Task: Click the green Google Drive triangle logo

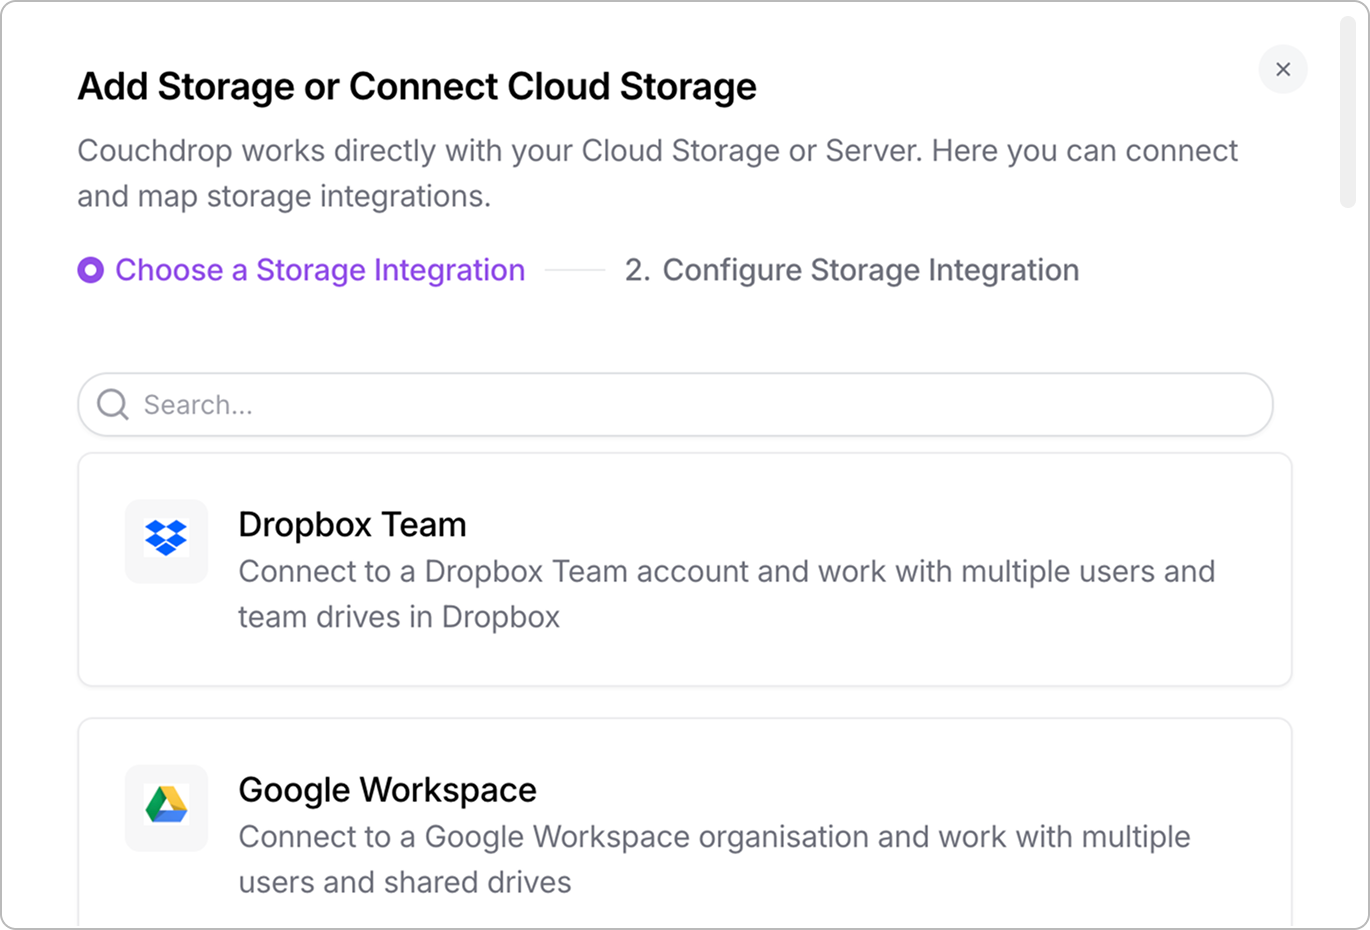Action: [x=166, y=808]
